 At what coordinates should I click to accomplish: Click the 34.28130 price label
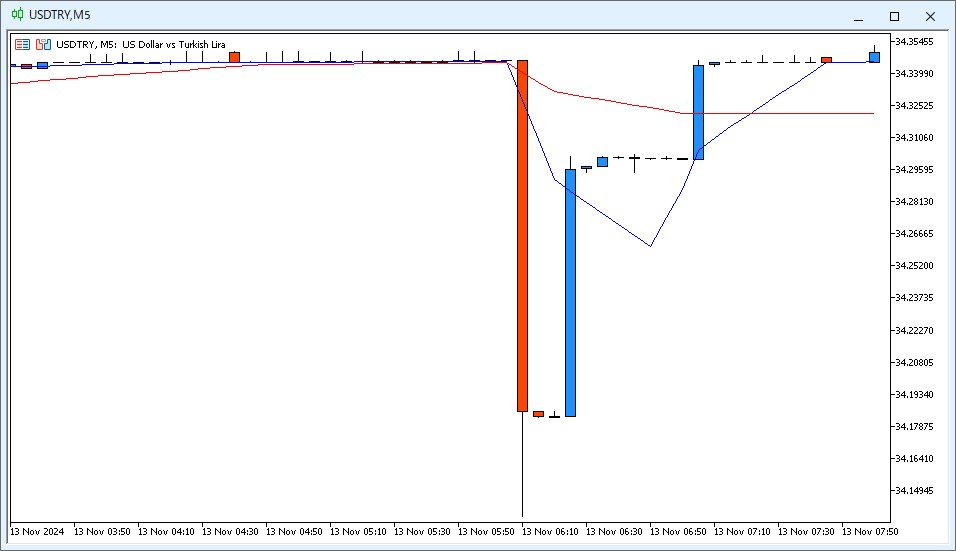pos(914,201)
